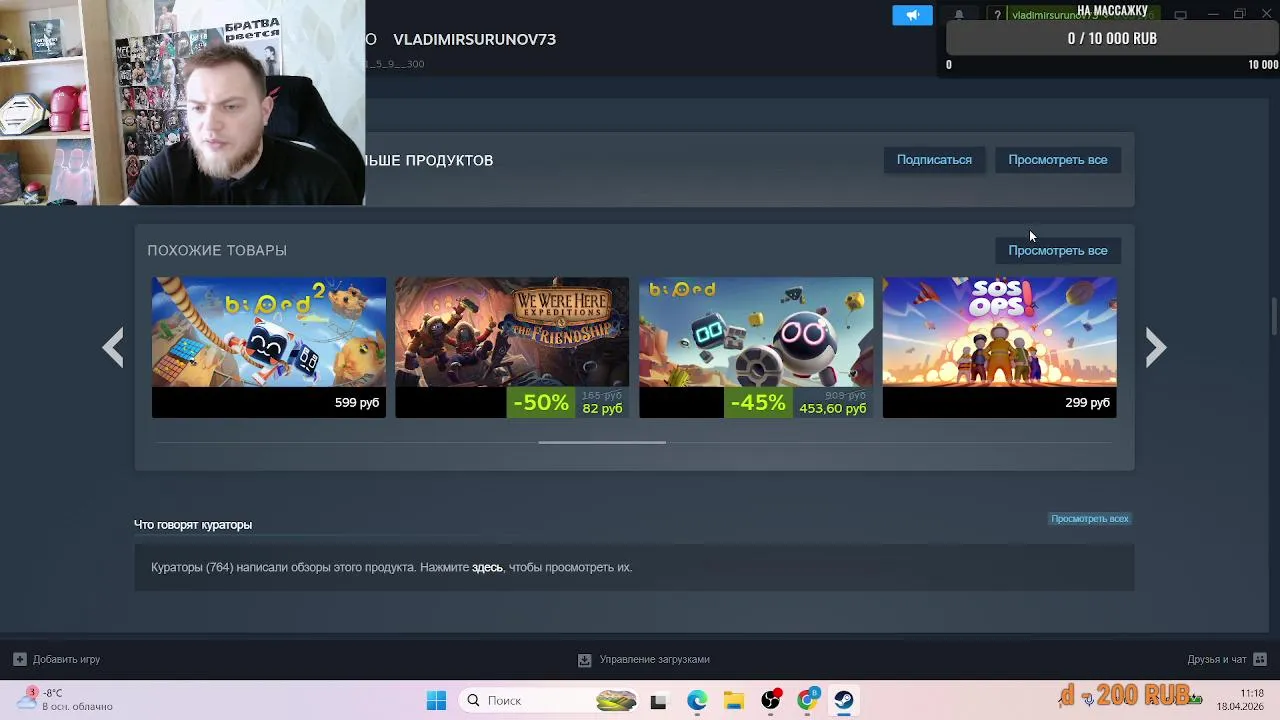Open Windows Start menu
The width and height of the screenshot is (1280, 720).
[436, 700]
